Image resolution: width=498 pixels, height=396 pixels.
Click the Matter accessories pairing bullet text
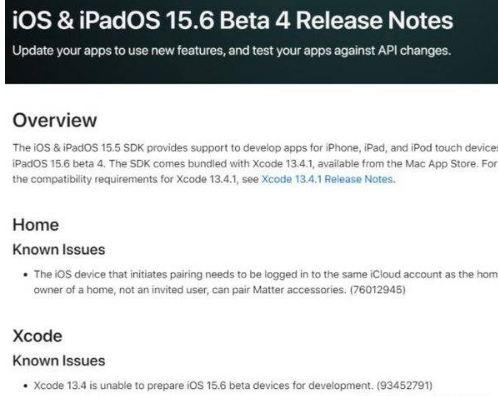coord(265,282)
